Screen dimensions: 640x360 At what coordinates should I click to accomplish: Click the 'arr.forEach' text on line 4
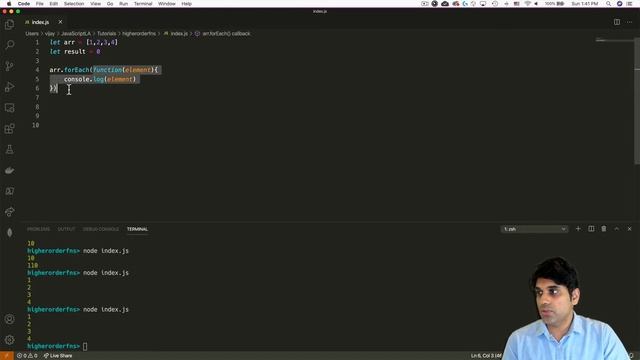point(69,70)
